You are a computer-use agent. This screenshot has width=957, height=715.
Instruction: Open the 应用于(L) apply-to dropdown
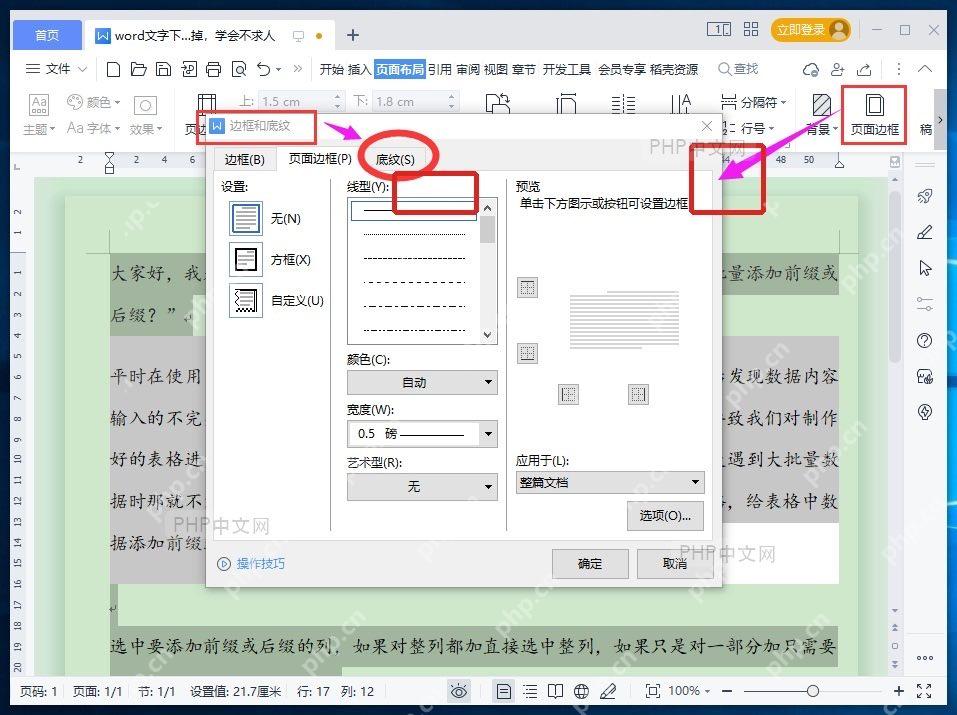tap(610, 482)
